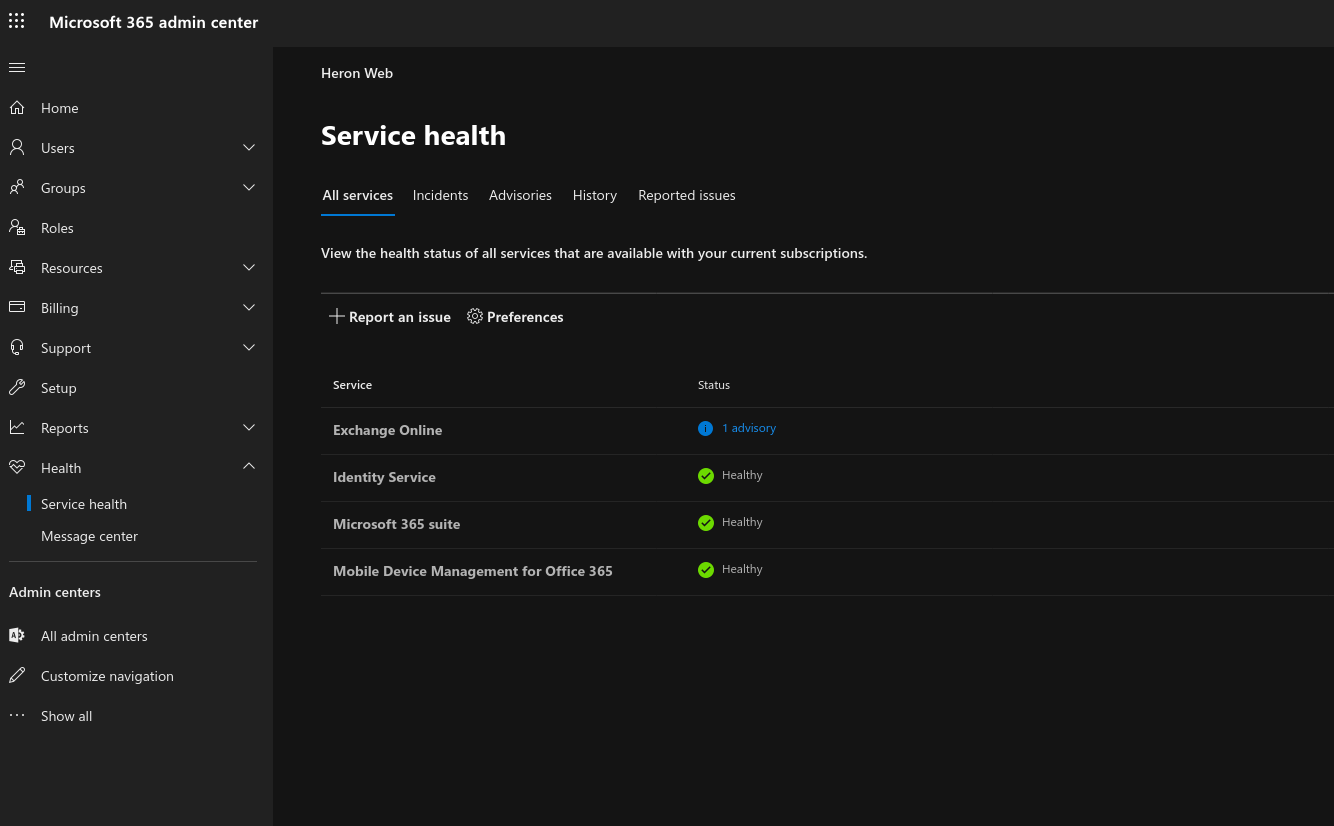Open the Microsoft 365 suite row

pyautogui.click(x=827, y=525)
